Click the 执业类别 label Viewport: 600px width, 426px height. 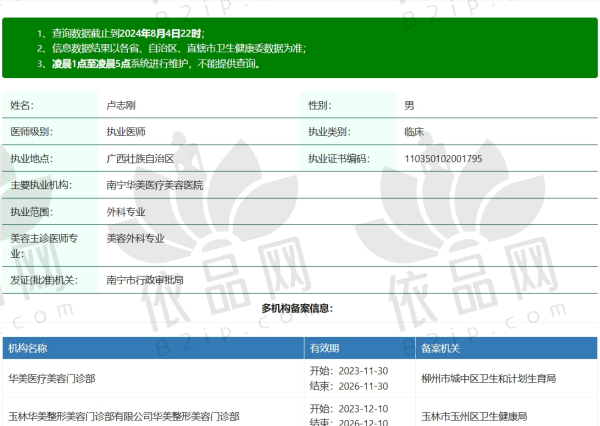(x=329, y=132)
